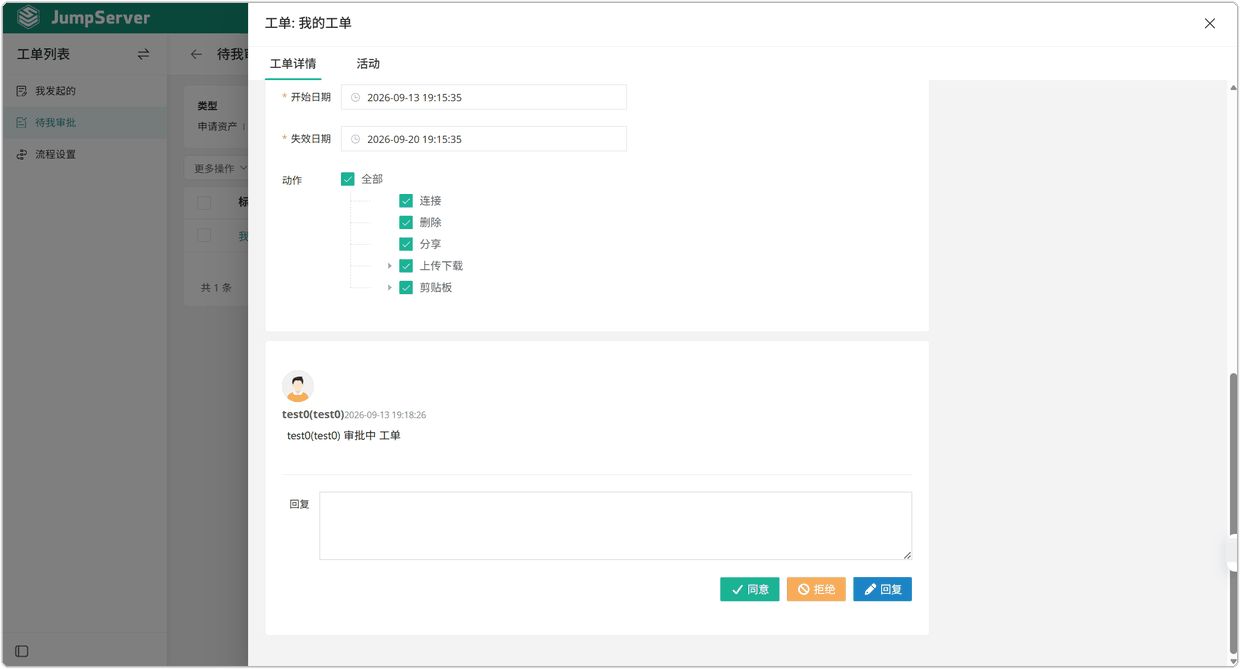Image resolution: width=1240 pixels, height=669 pixels.
Task: Click the drawer's vertical scrollbar
Action: coord(1233,513)
